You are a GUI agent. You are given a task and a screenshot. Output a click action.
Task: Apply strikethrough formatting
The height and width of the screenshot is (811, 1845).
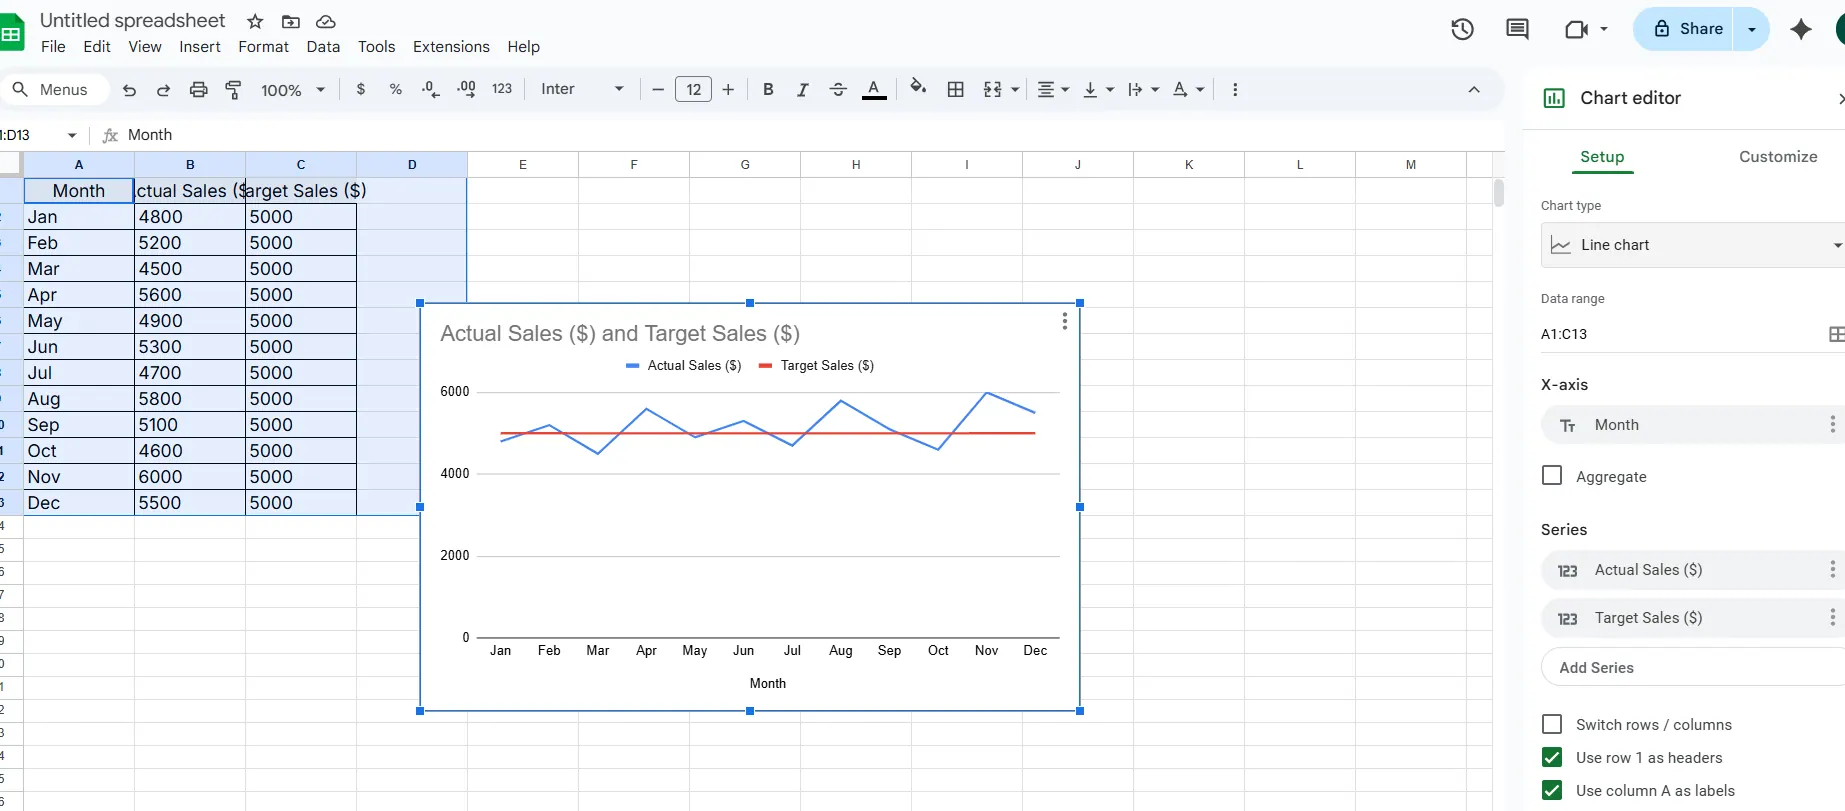tap(838, 90)
